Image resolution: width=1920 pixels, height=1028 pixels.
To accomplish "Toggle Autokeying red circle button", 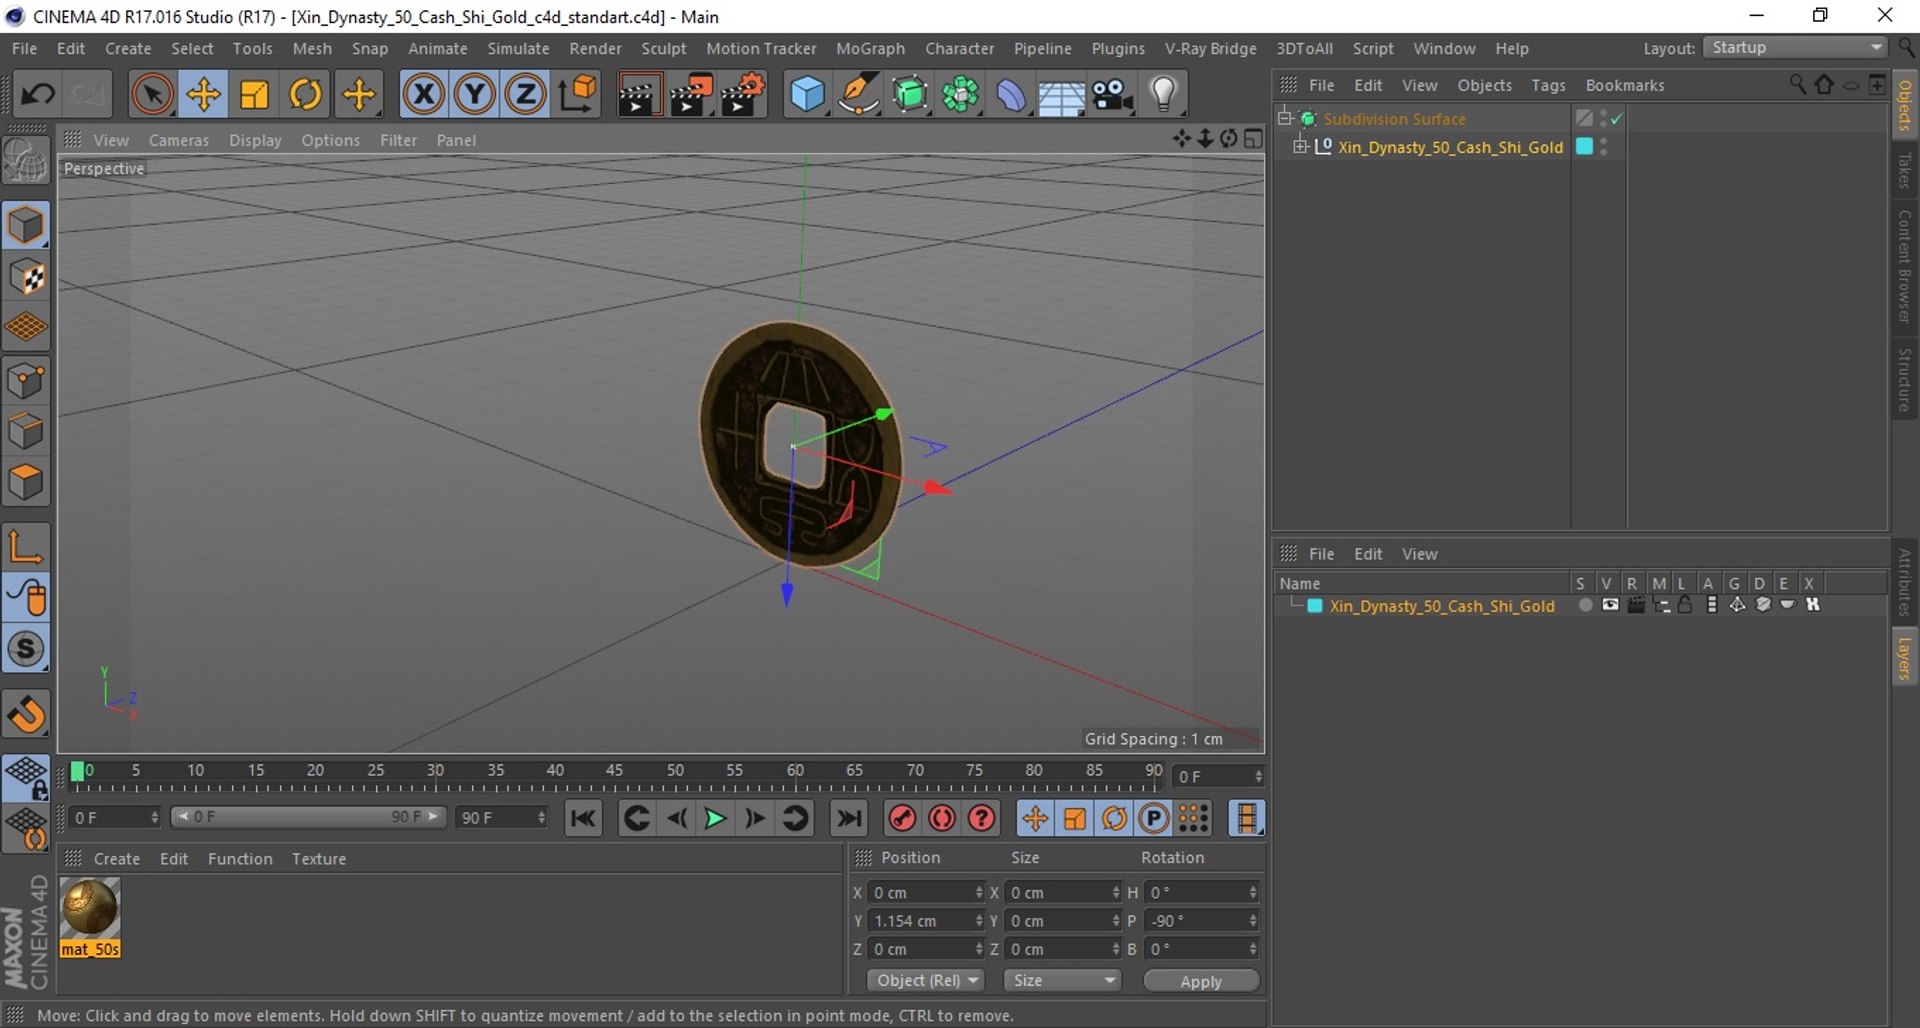I will click(942, 819).
